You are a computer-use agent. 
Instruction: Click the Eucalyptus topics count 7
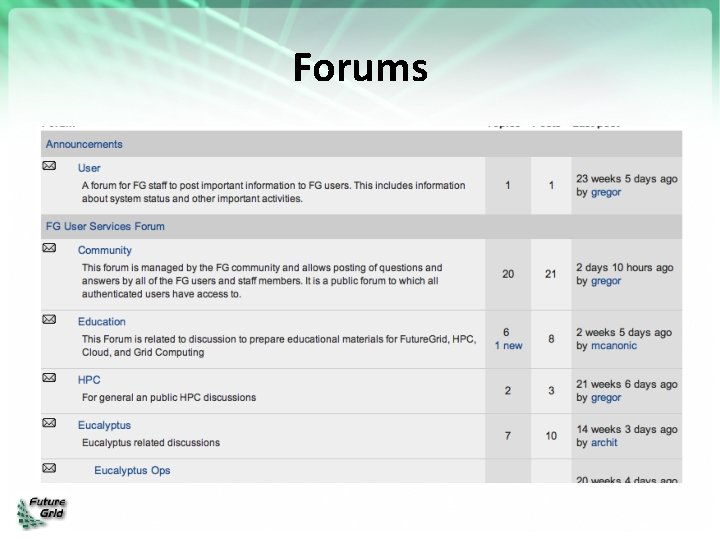(508, 436)
